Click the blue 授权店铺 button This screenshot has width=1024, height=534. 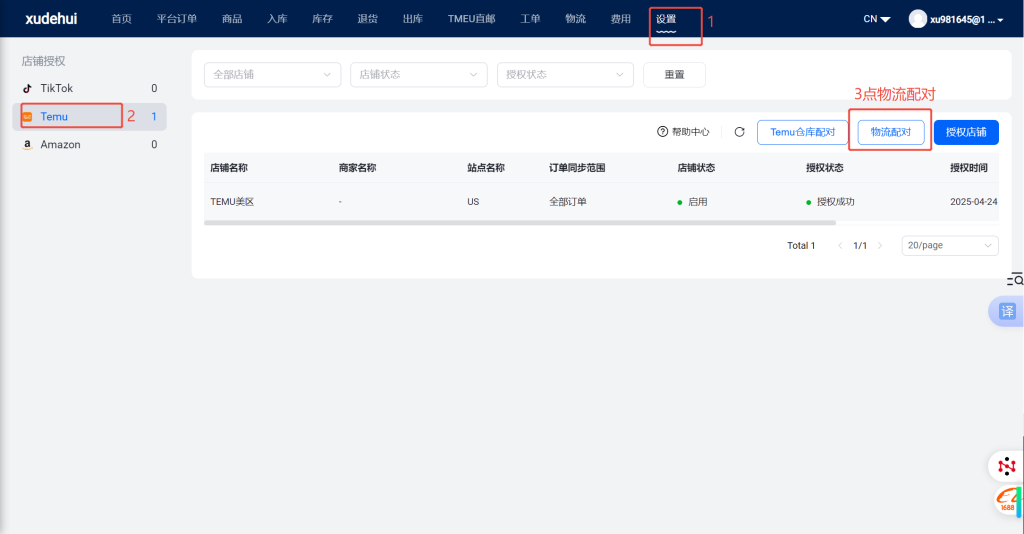pyautogui.click(x=966, y=132)
